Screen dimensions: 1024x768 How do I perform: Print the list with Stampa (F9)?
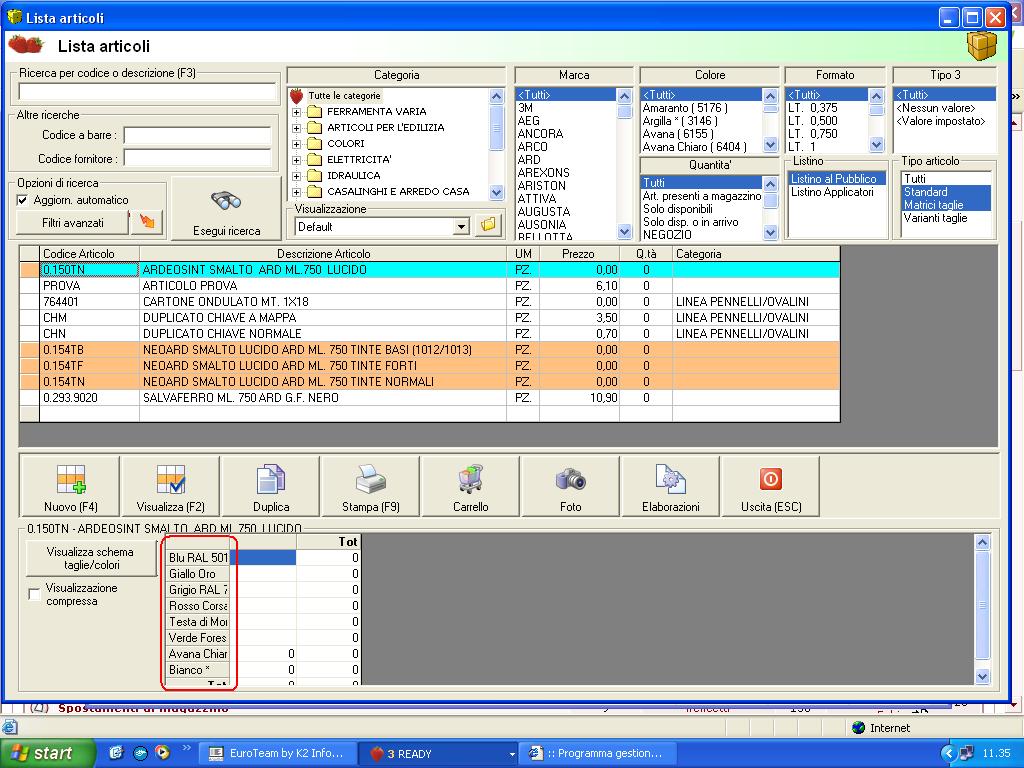click(x=371, y=487)
